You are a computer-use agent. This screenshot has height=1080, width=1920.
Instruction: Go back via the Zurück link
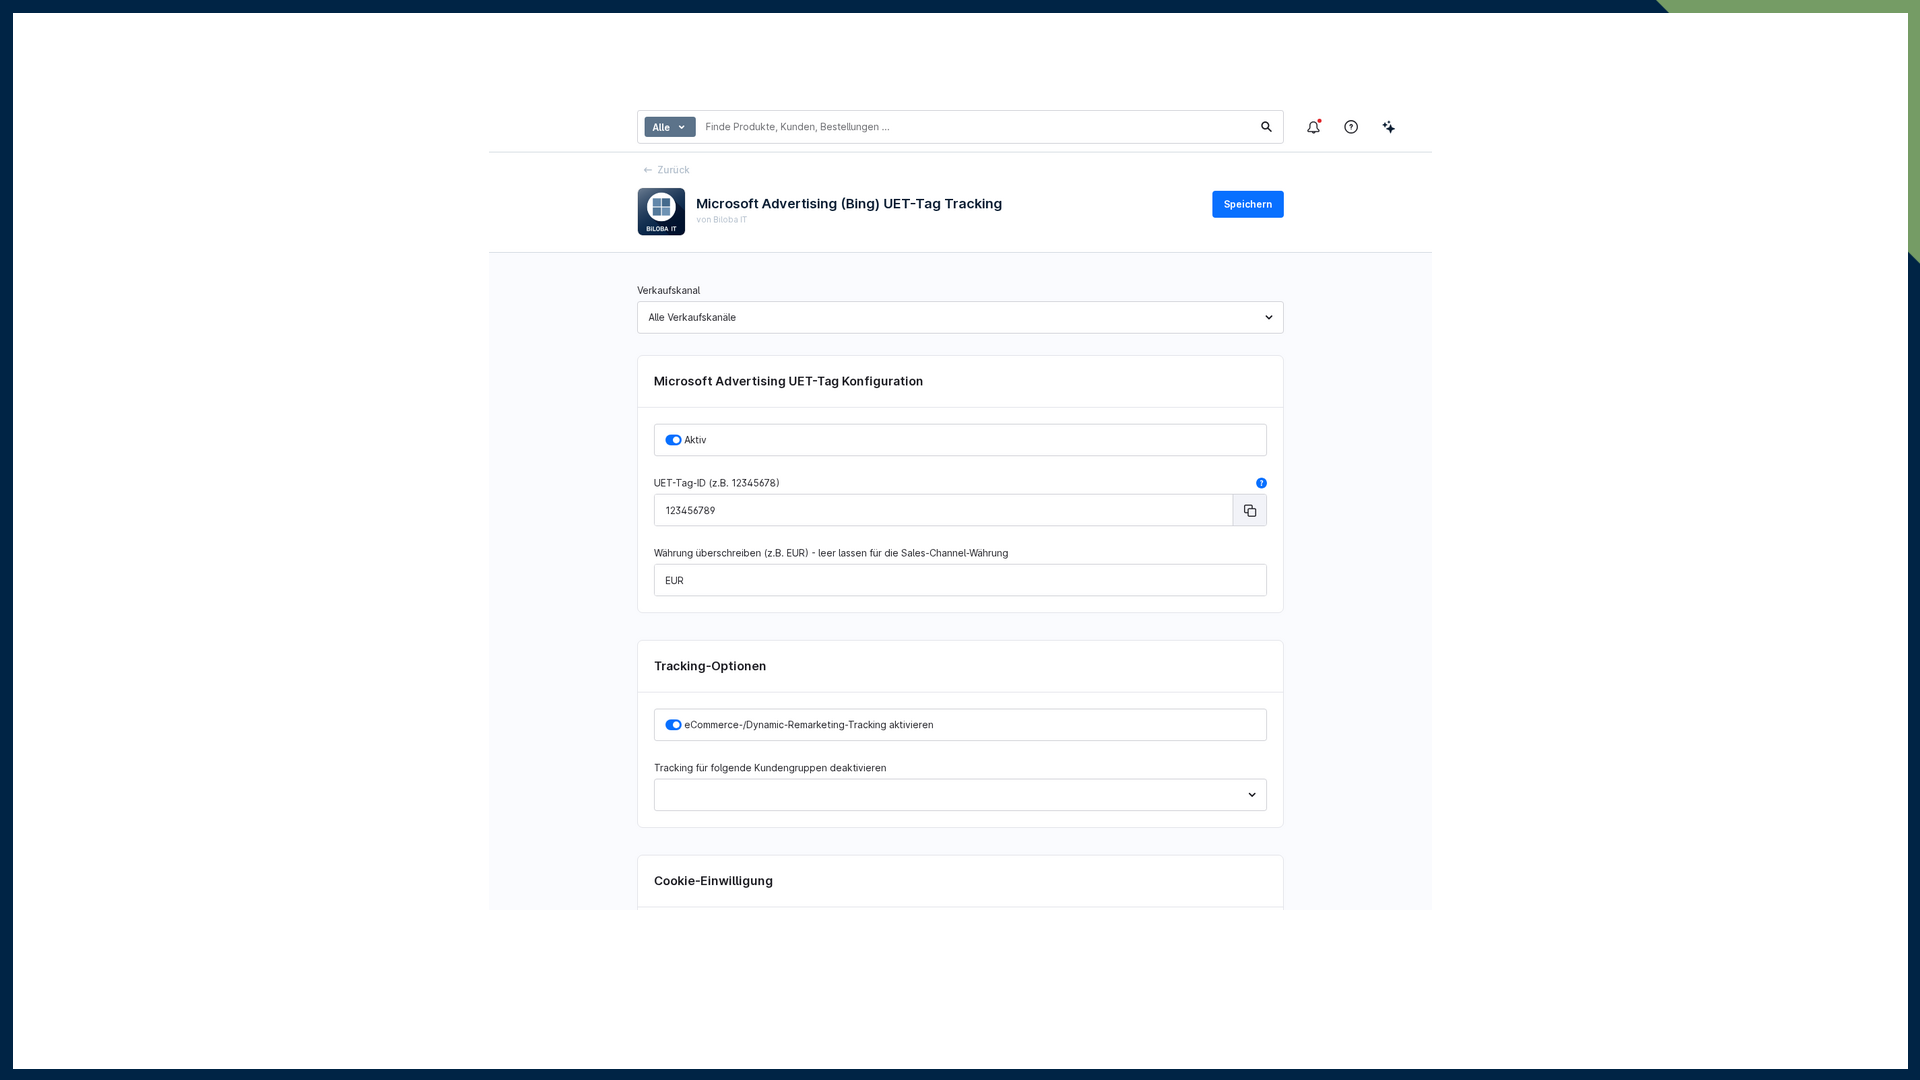[673, 170]
